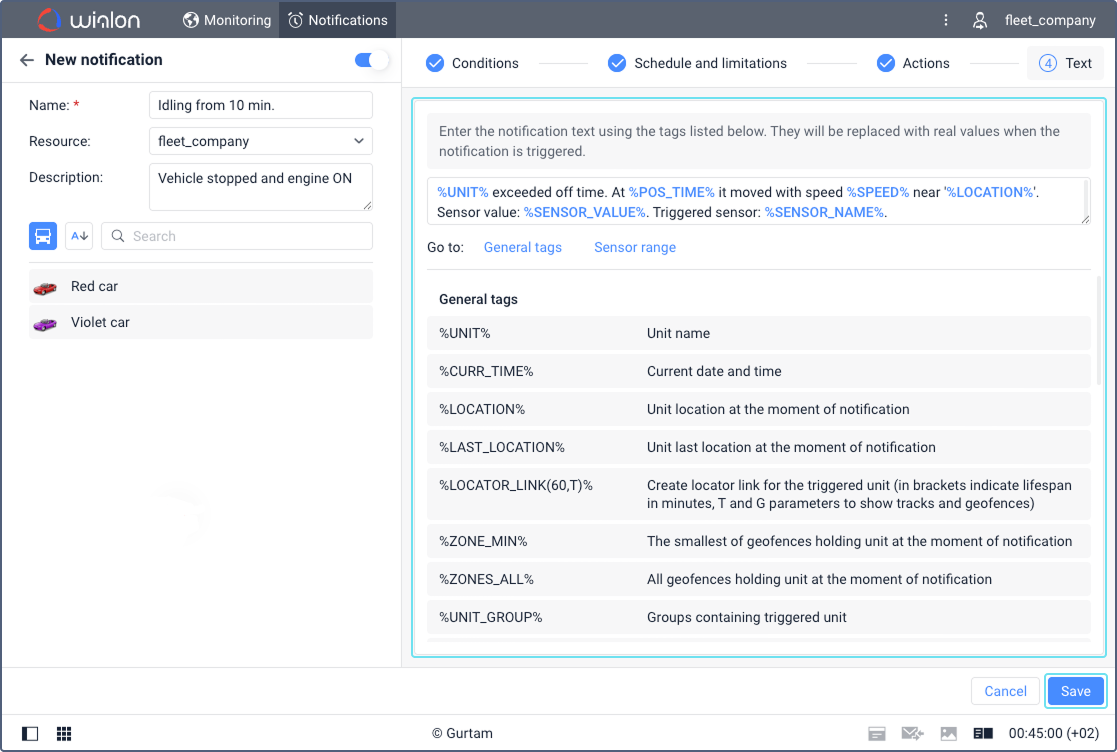Click the apps grid icon in bottom bar
1117x752 pixels.
pyautogui.click(x=64, y=734)
